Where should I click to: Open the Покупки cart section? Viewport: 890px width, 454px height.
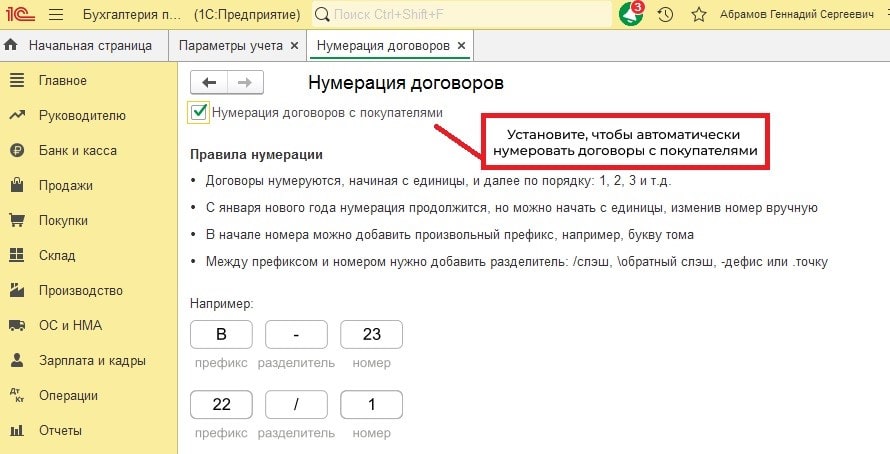click(64, 220)
